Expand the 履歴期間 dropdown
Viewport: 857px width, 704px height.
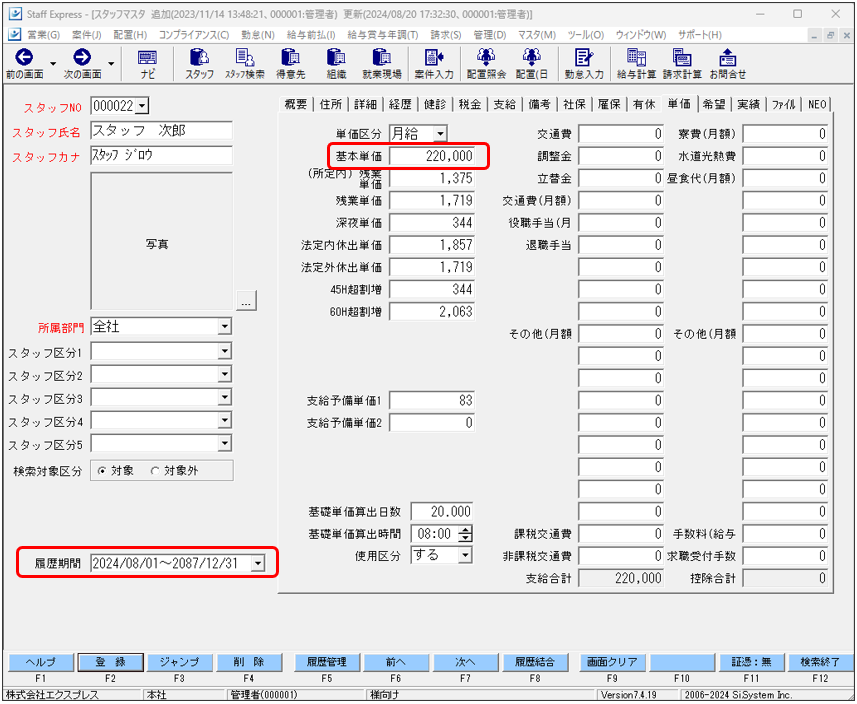coord(258,563)
